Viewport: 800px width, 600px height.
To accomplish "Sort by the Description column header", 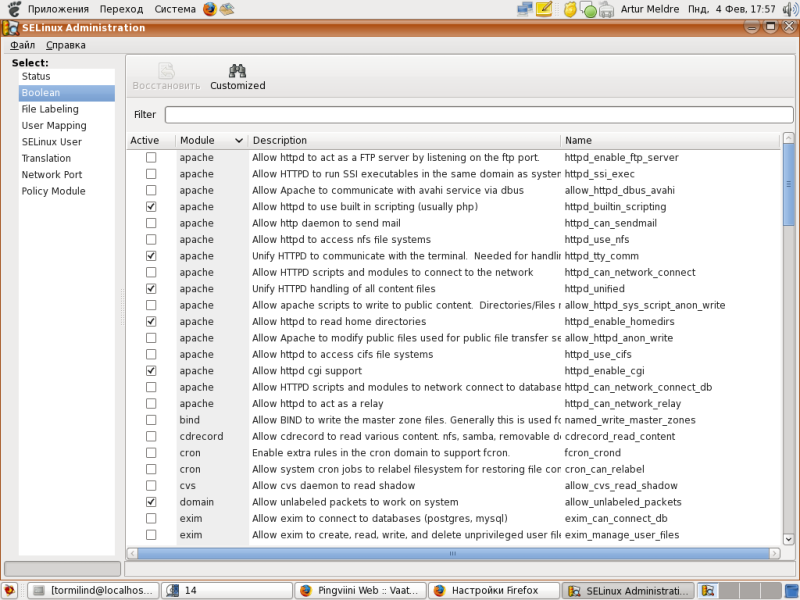I will coord(404,140).
